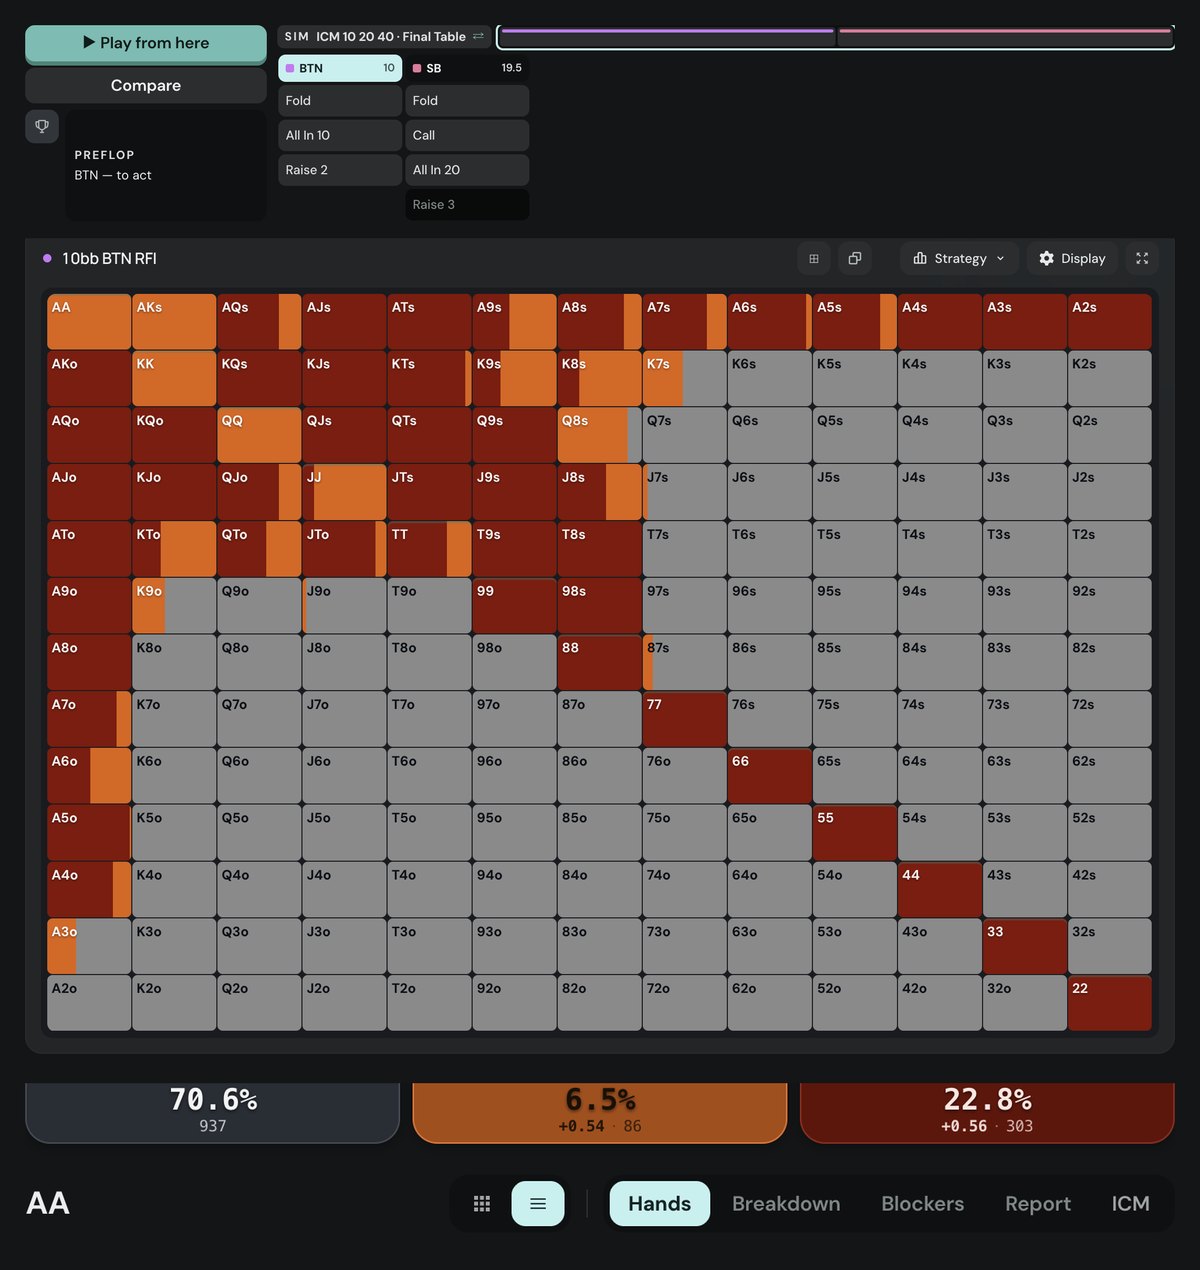This screenshot has width=1200, height=1270.
Task: Click the trophy icon button
Action: [x=42, y=127]
